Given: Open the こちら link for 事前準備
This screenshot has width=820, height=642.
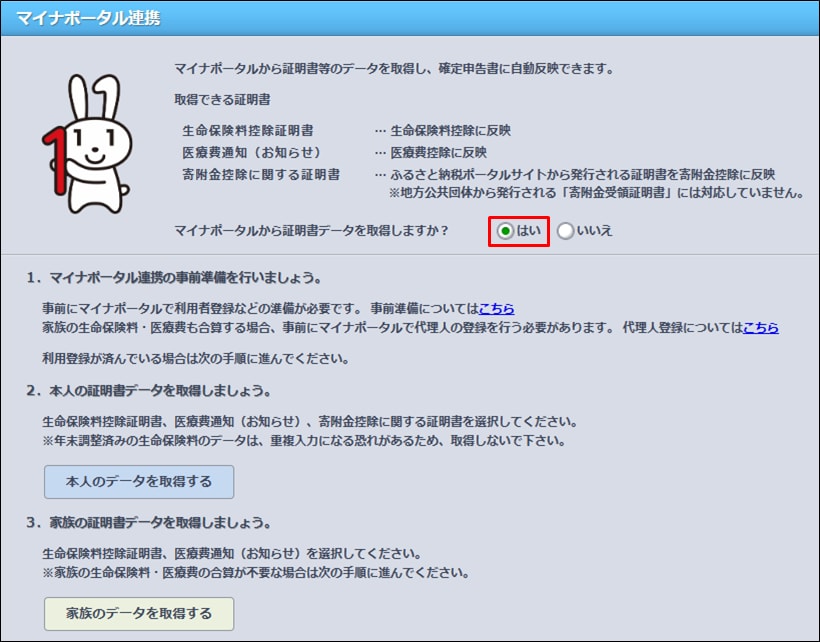Looking at the screenshot, I should click(x=497, y=309).
